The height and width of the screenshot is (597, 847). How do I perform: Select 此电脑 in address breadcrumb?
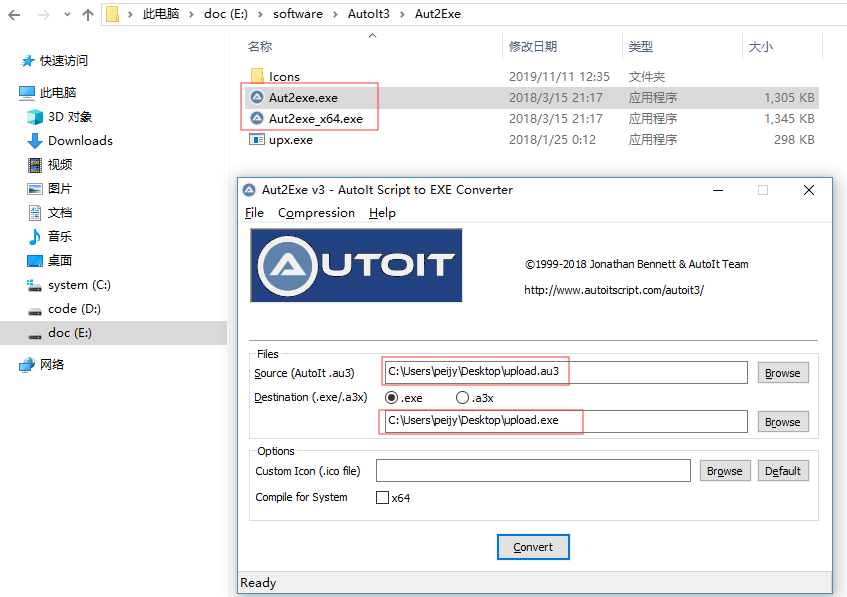160,14
